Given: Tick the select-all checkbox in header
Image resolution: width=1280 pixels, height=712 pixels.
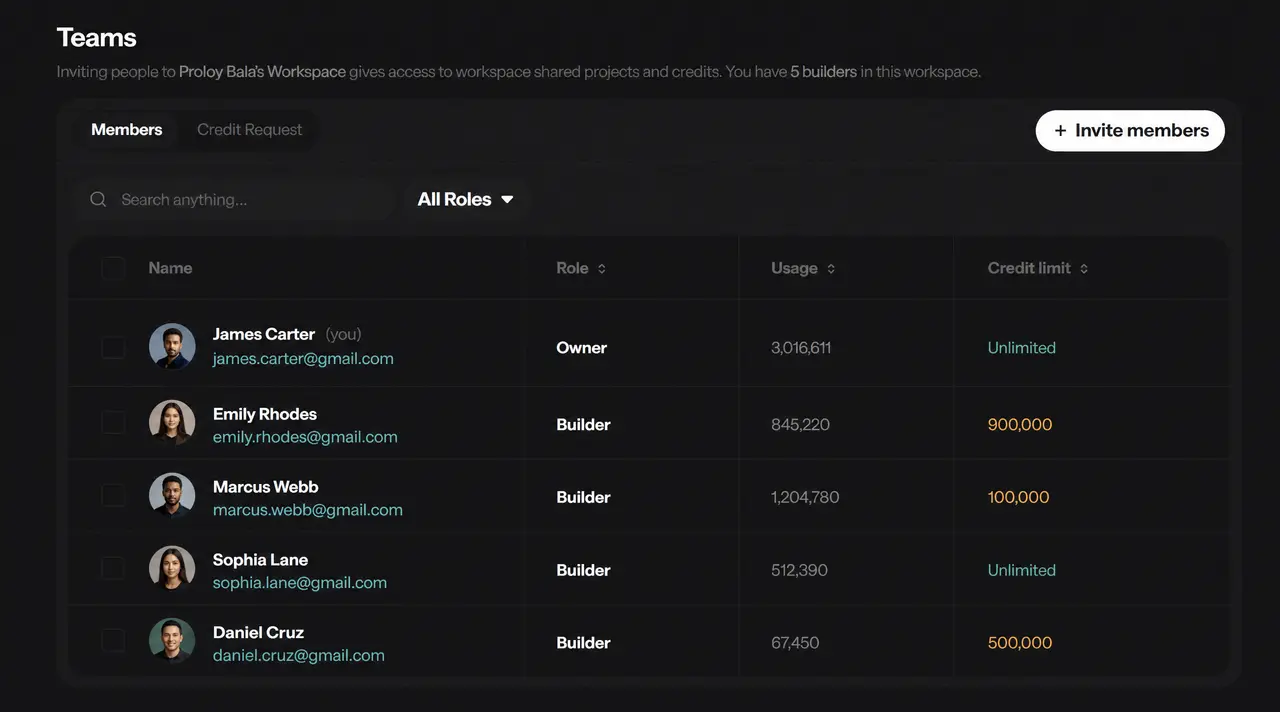Looking at the screenshot, I should 113,268.
